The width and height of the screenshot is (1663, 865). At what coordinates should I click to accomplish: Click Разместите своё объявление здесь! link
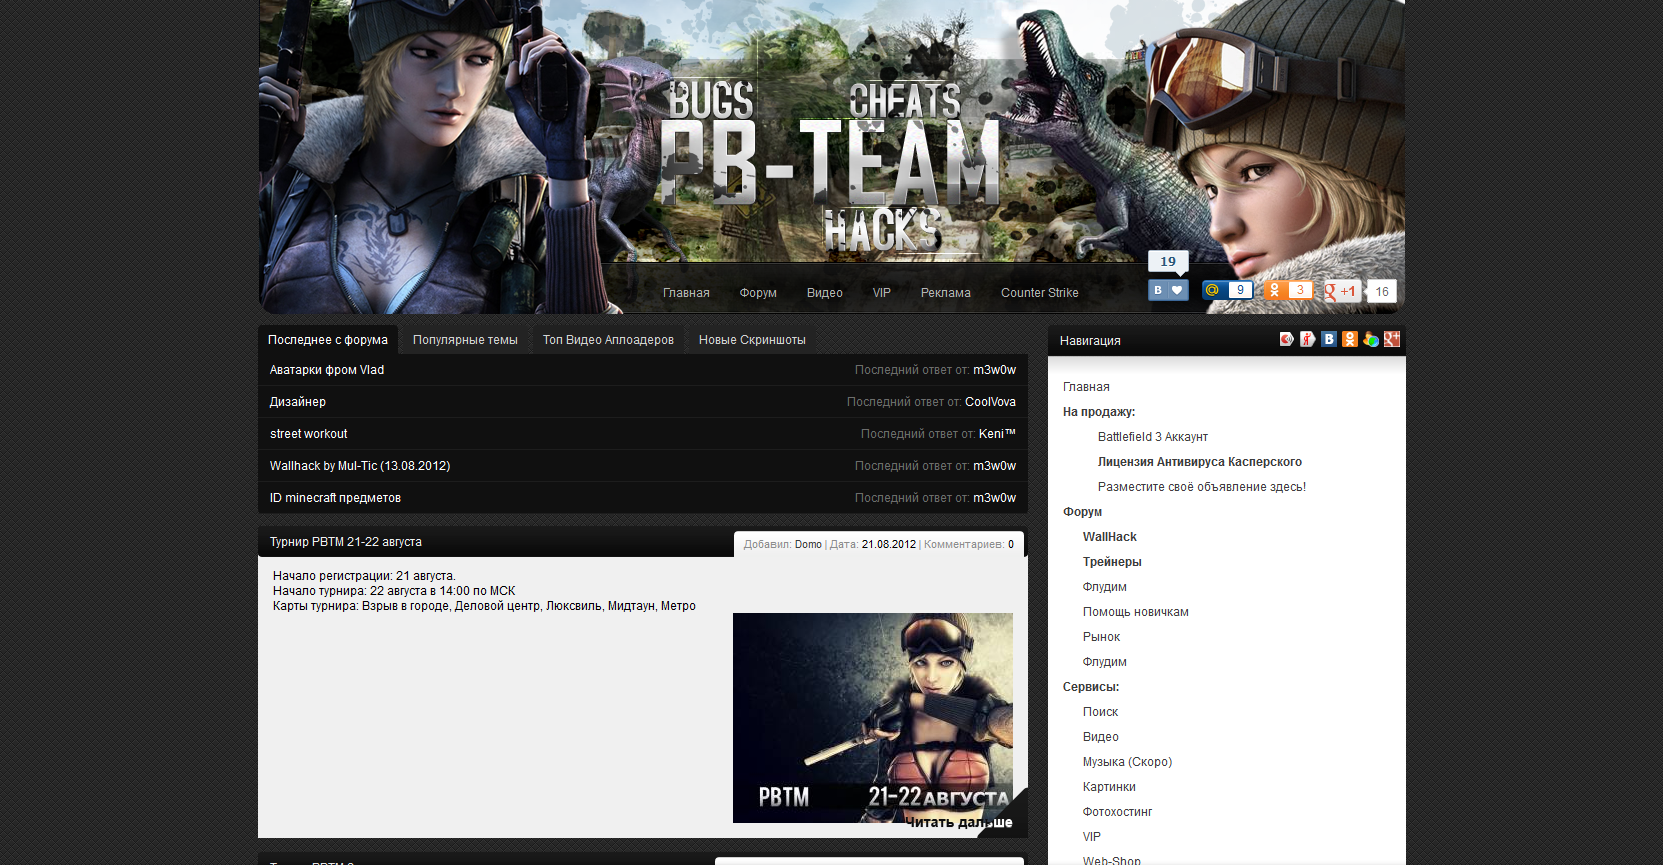tap(1202, 487)
